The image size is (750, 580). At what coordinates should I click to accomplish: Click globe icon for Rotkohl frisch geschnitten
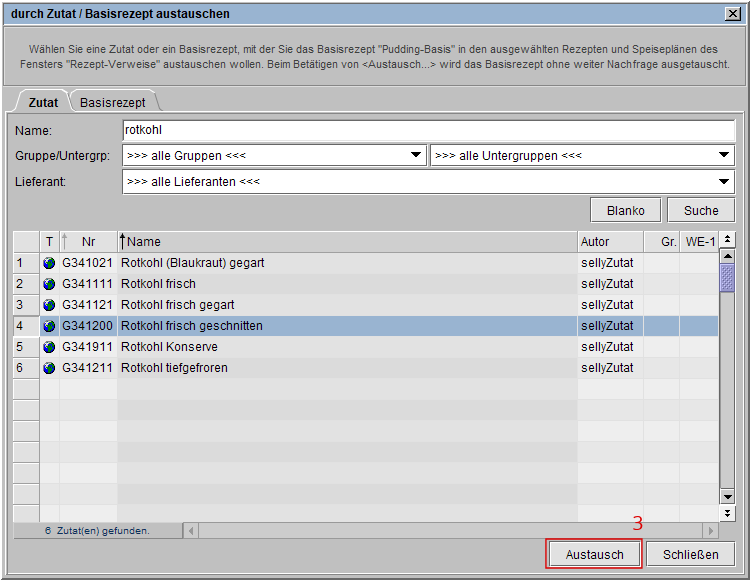tap(49, 326)
